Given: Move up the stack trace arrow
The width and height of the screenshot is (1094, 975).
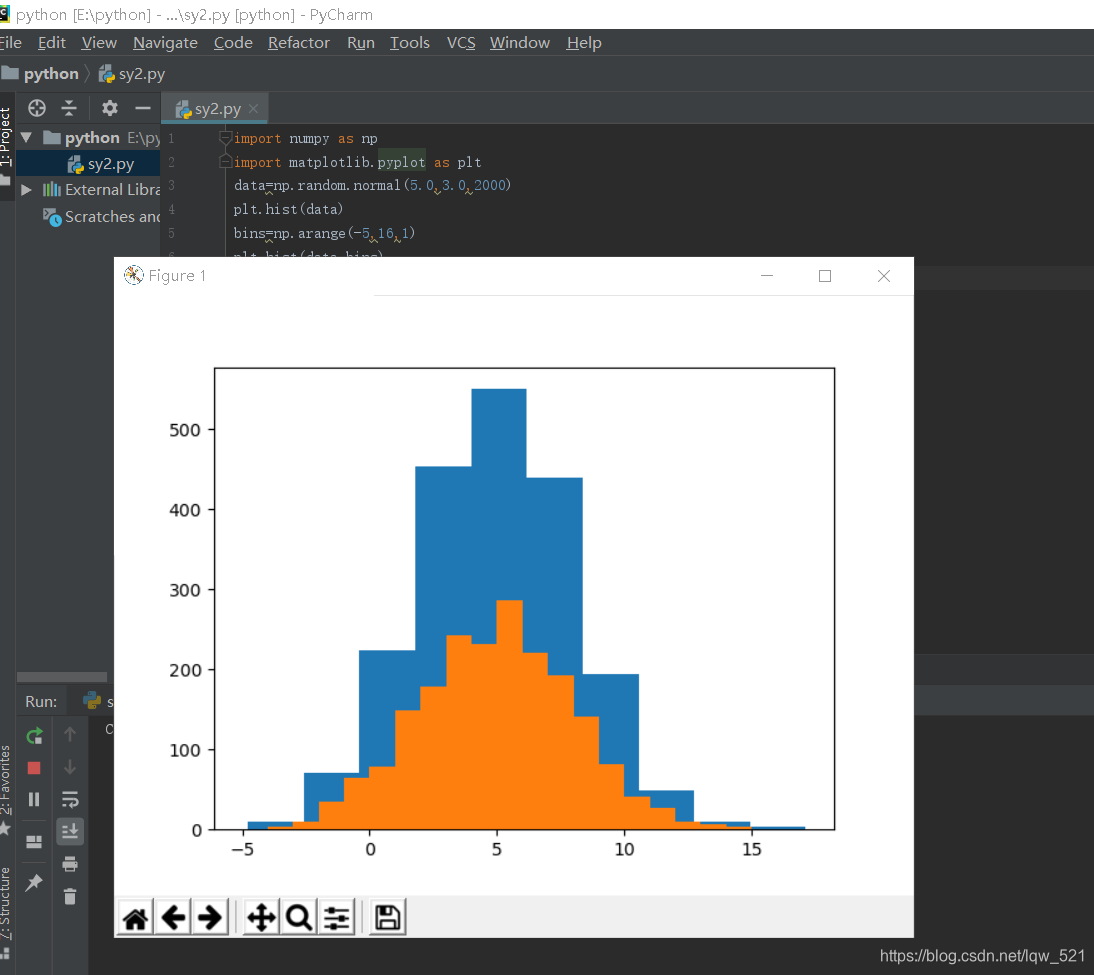Looking at the screenshot, I should [x=70, y=734].
